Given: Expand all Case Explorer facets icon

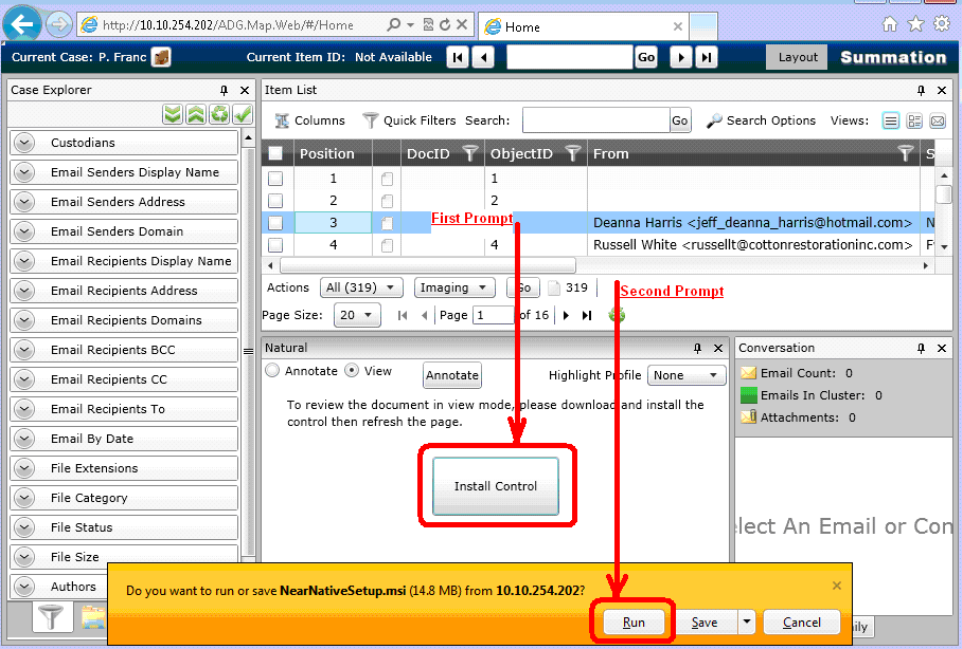Looking at the screenshot, I should point(172,114).
